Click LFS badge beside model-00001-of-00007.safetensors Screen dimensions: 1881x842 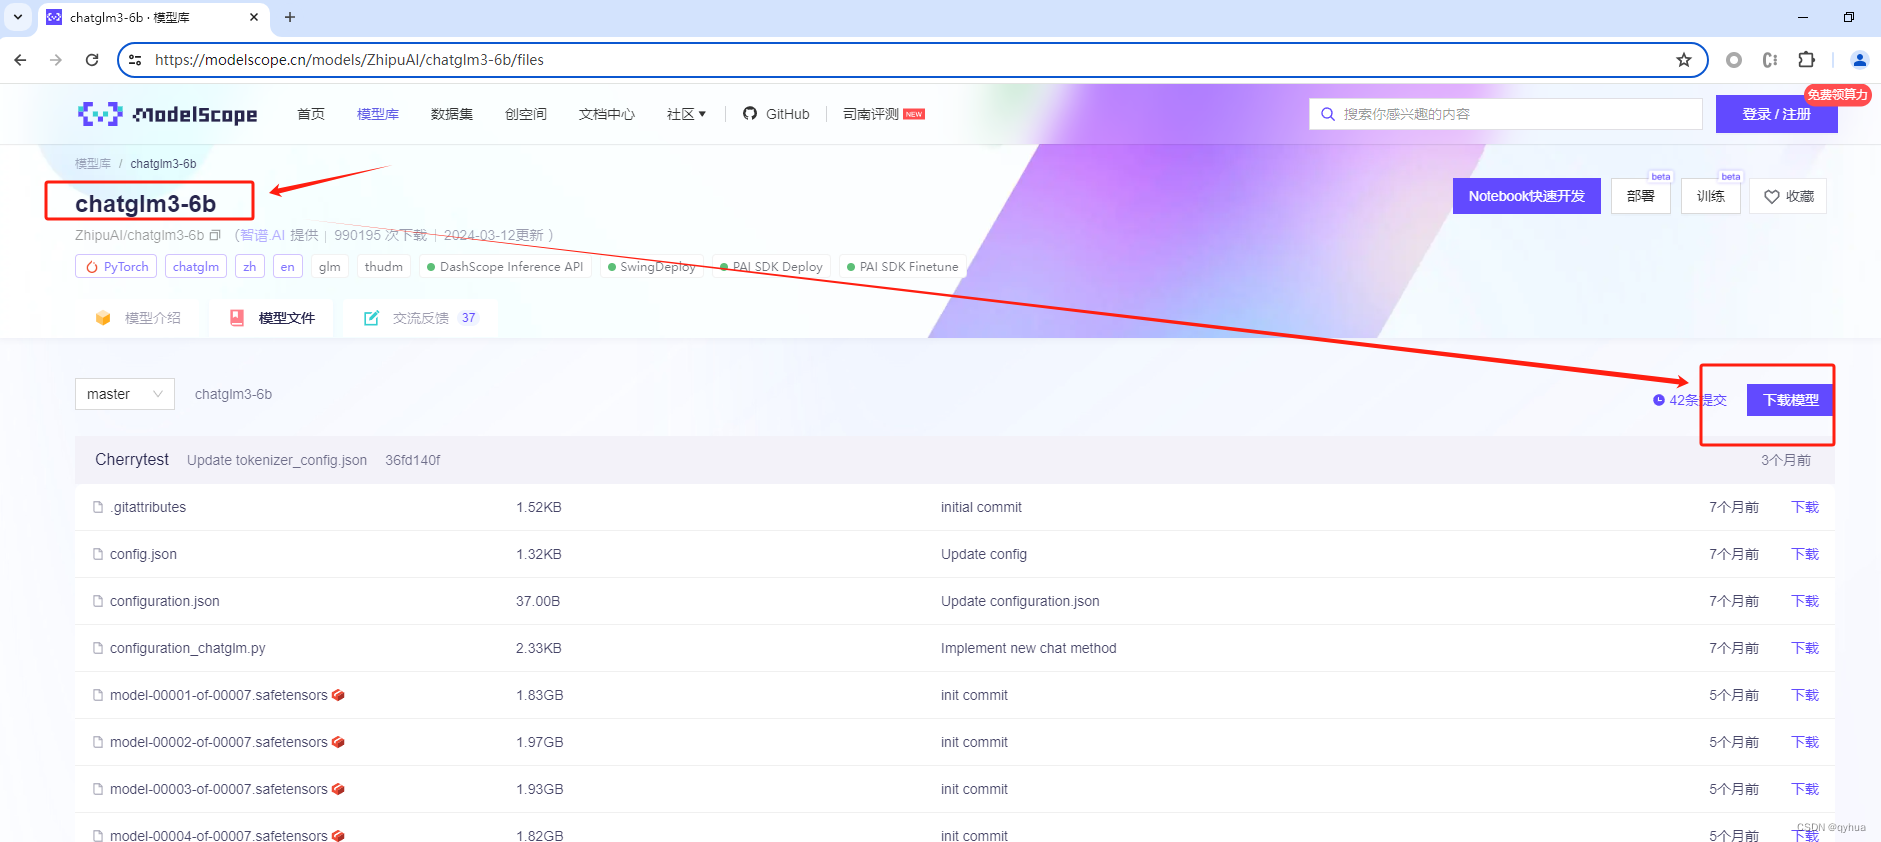(338, 695)
